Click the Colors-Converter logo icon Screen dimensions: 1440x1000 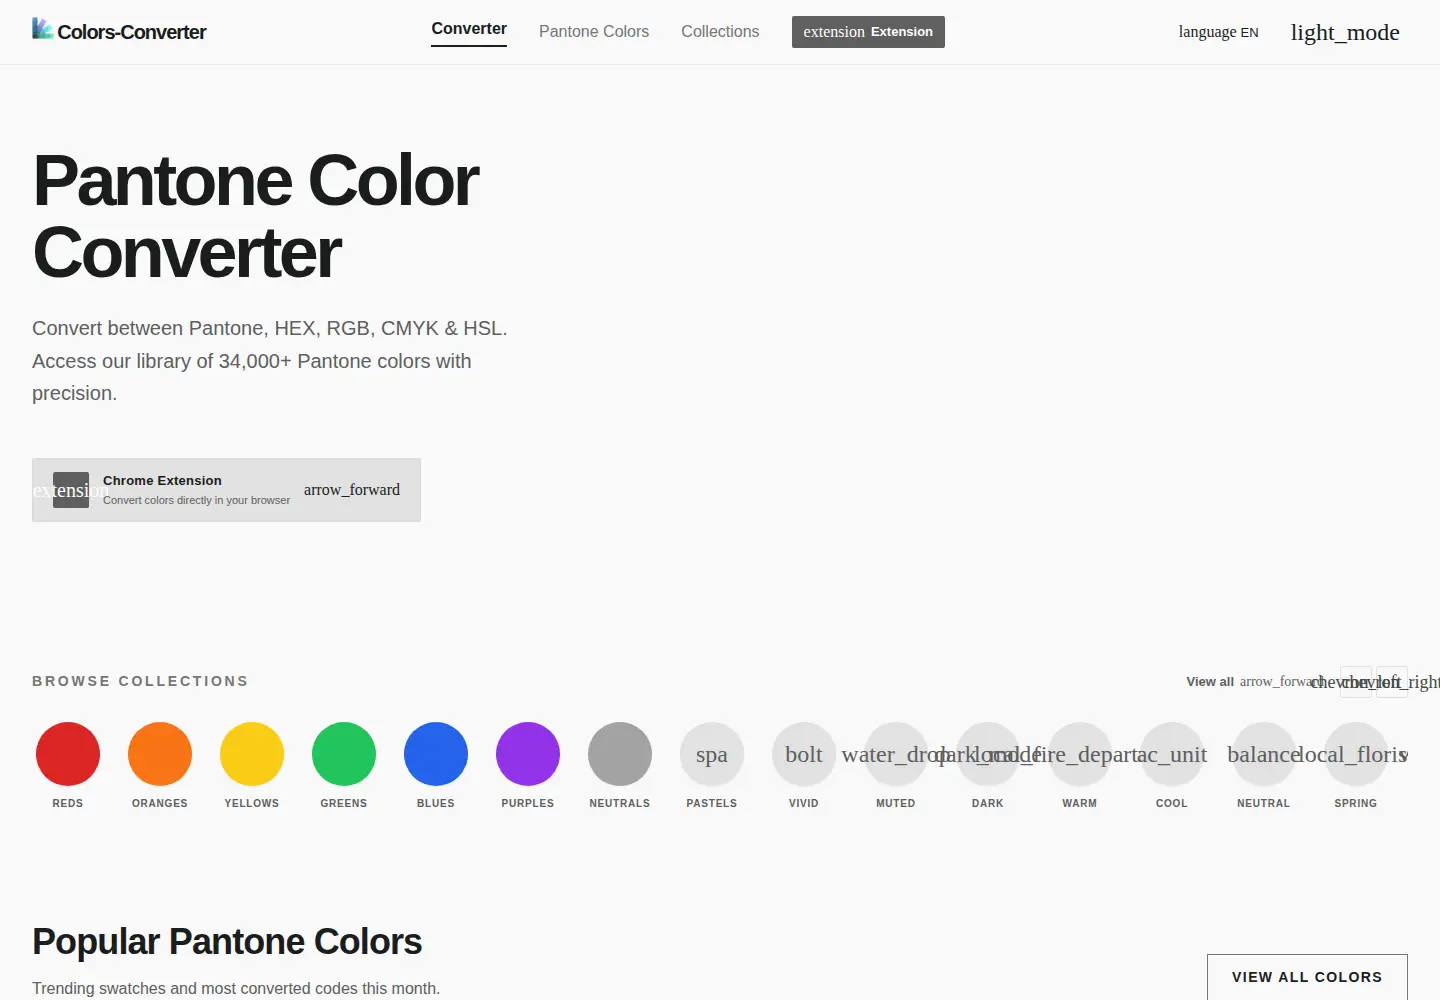coord(42,29)
